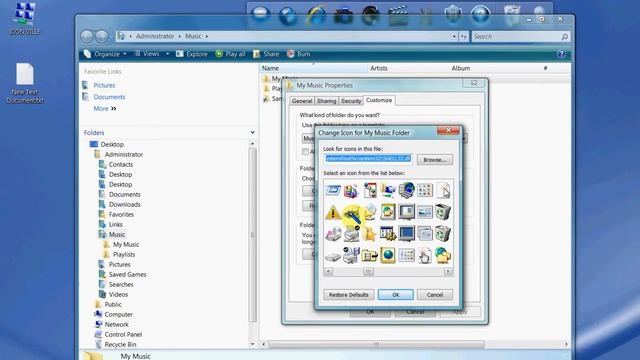
Task: Go back with Explorer's back arrow
Action: (x=87, y=36)
